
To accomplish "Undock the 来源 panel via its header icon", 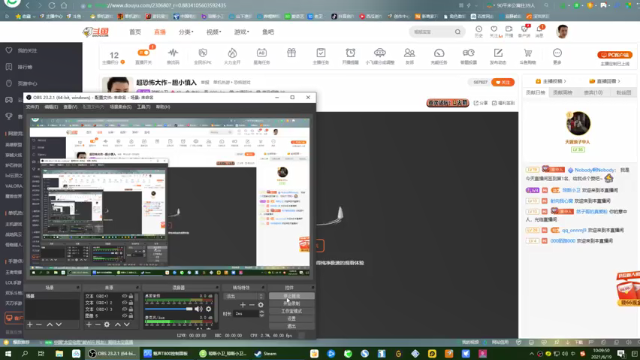I will click(137, 288).
